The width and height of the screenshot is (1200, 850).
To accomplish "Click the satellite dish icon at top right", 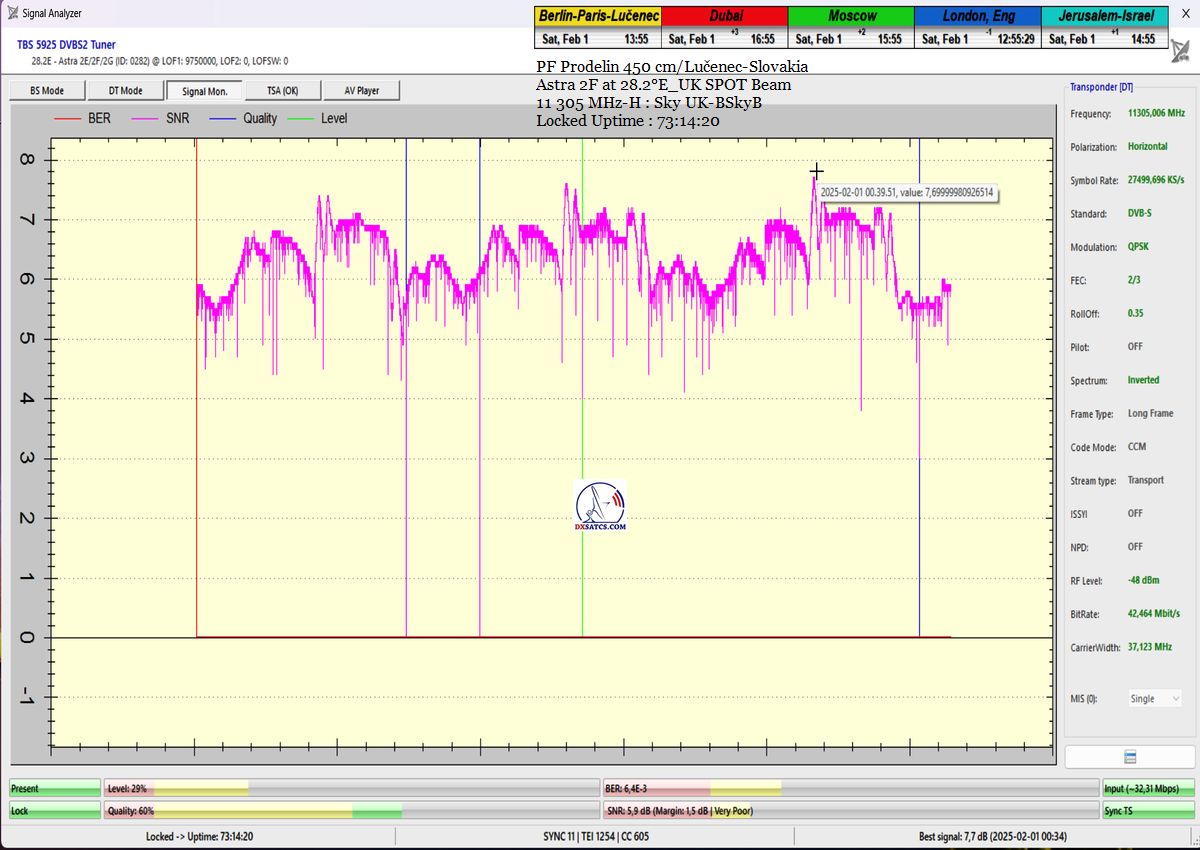I will tap(1180, 54).
